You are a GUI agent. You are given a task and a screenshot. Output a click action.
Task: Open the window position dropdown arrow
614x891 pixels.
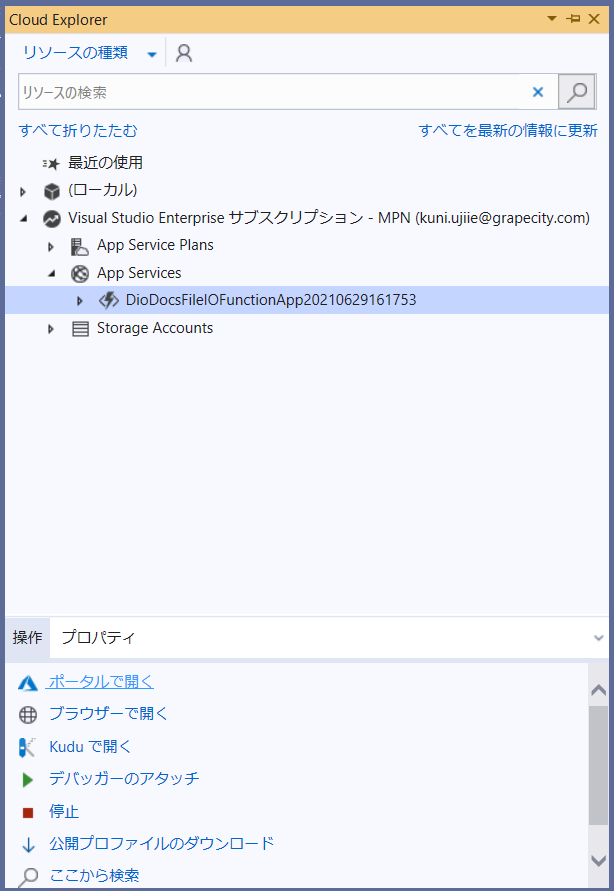(x=552, y=19)
